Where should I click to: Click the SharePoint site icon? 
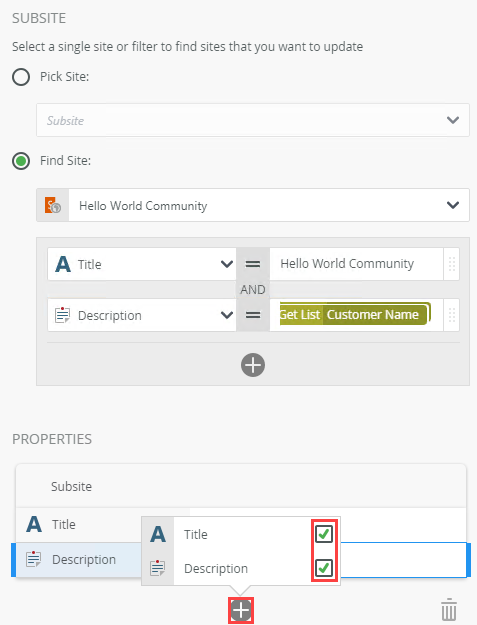(53, 205)
